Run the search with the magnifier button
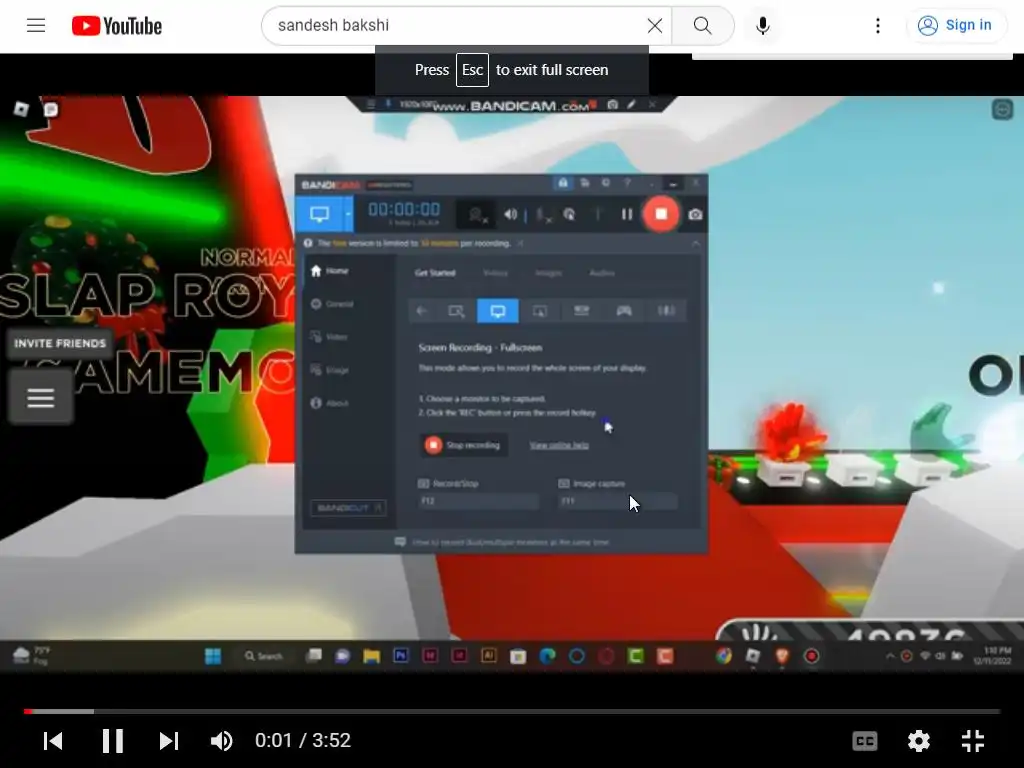This screenshot has height=768, width=1024. 703,25
